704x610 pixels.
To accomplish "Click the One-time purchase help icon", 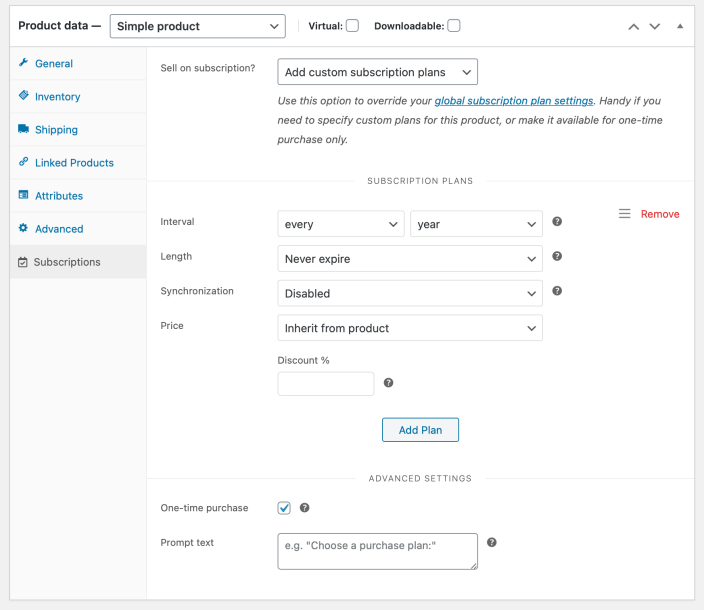I will point(304,508).
